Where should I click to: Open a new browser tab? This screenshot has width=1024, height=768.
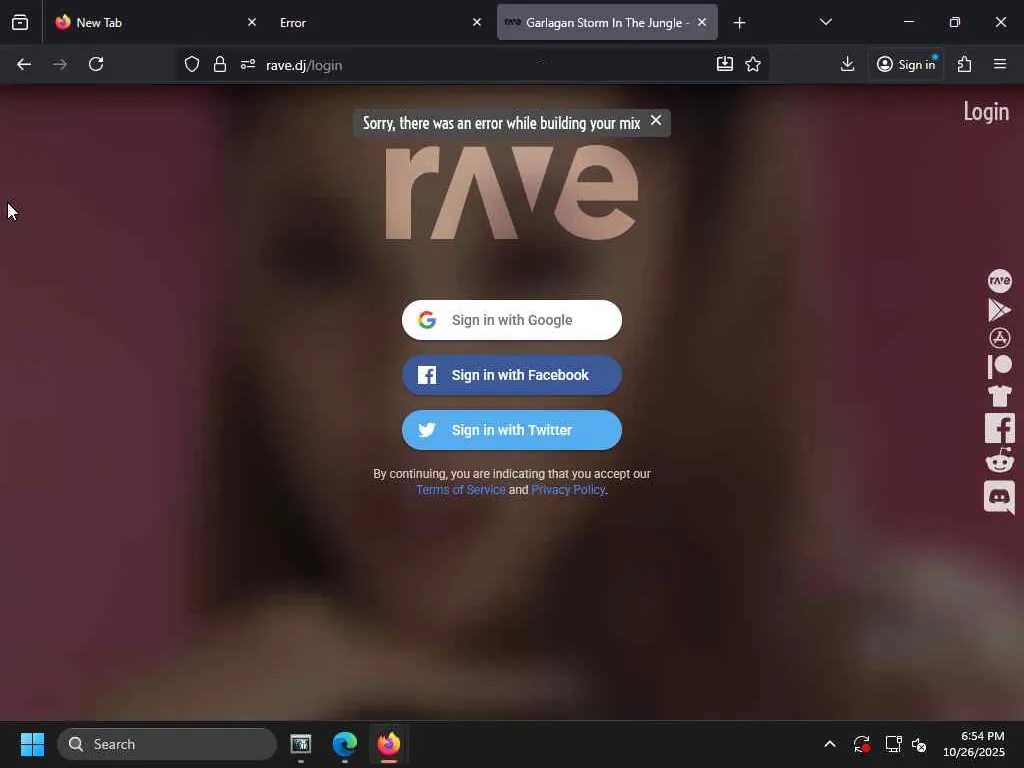pyautogui.click(x=739, y=23)
